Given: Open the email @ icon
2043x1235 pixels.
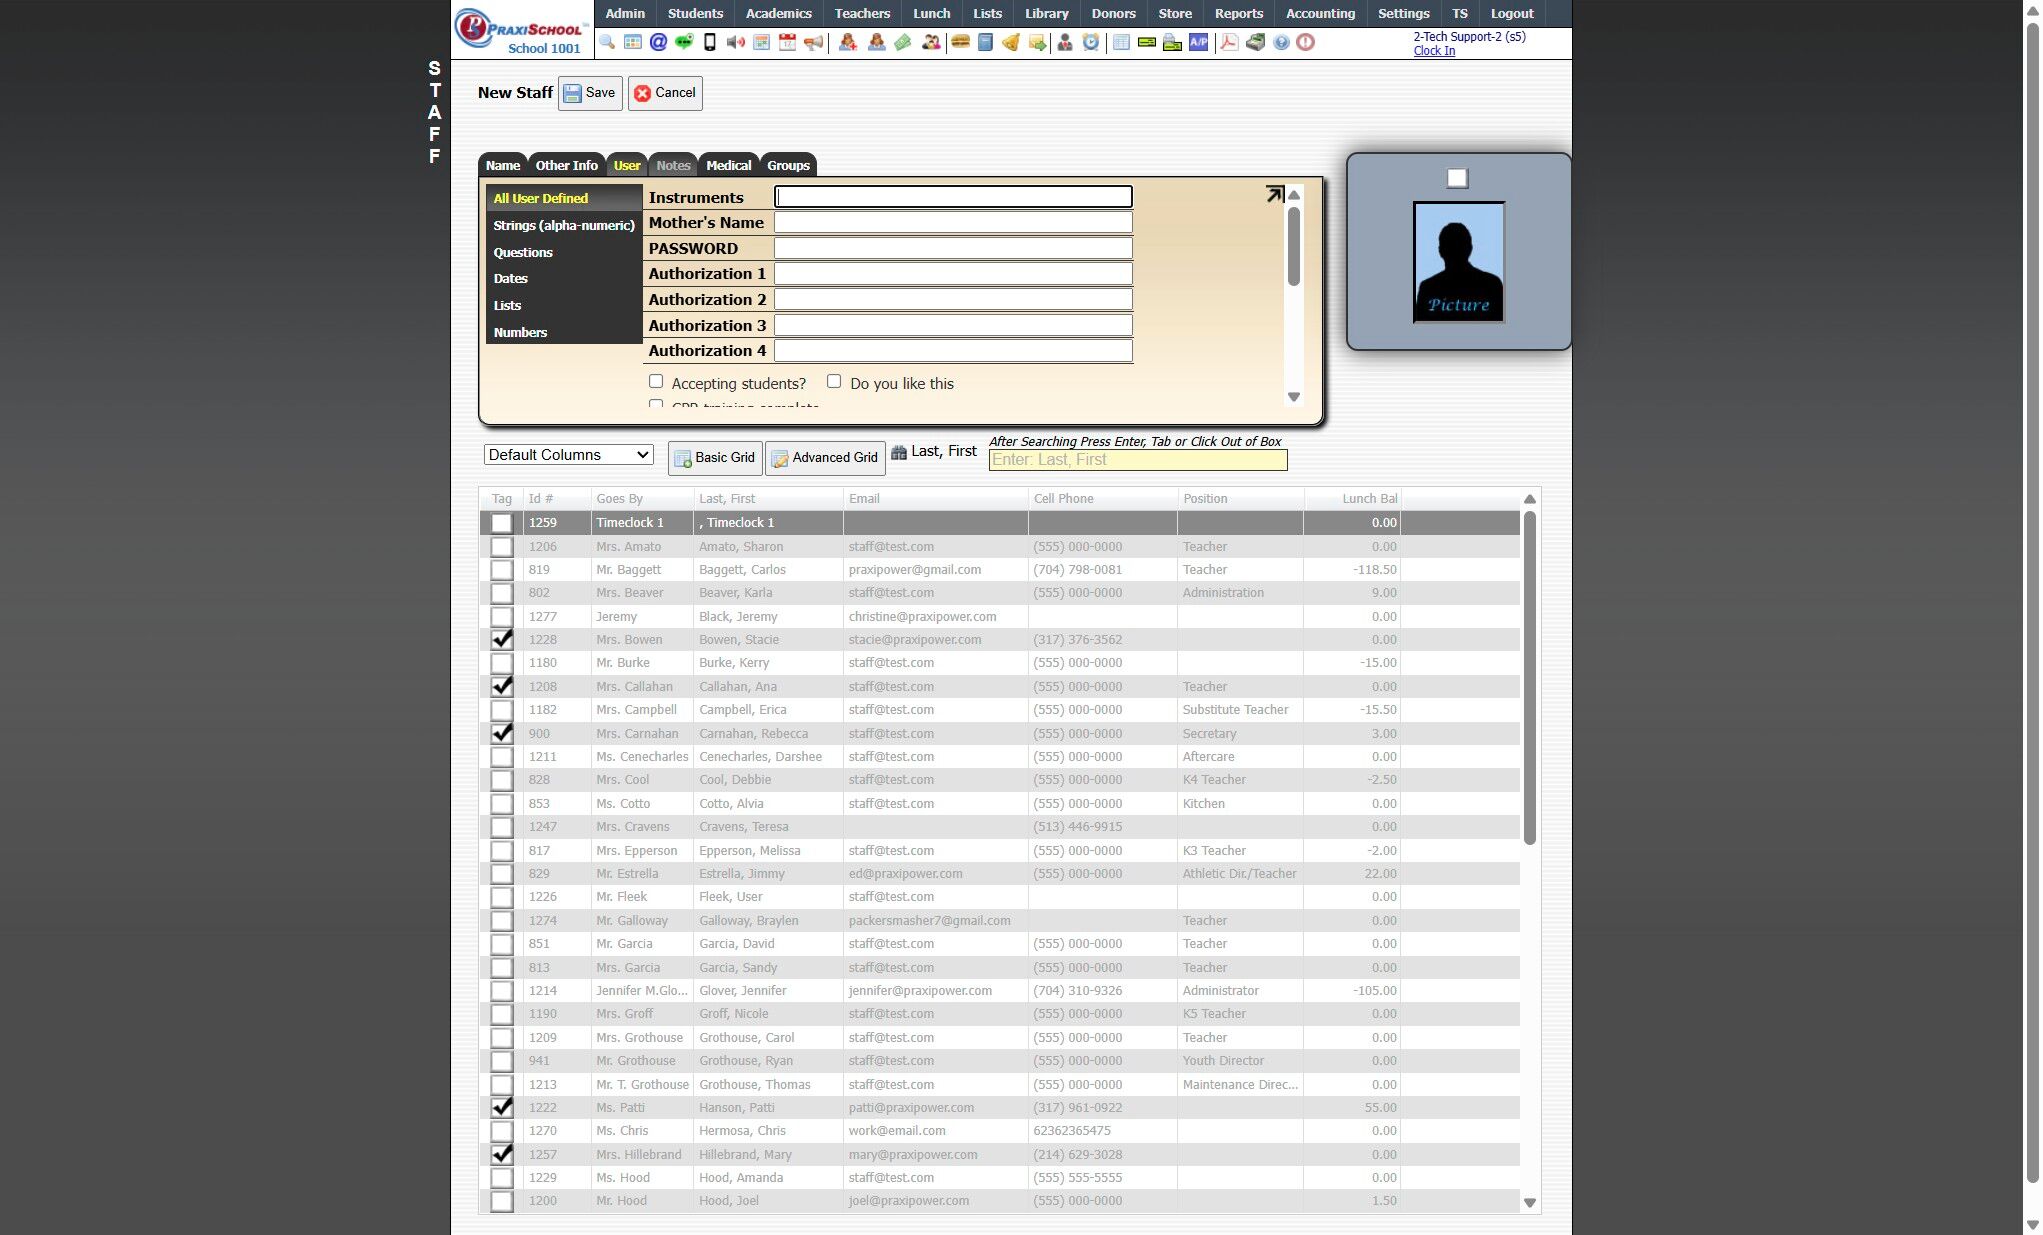Looking at the screenshot, I should pos(658,42).
